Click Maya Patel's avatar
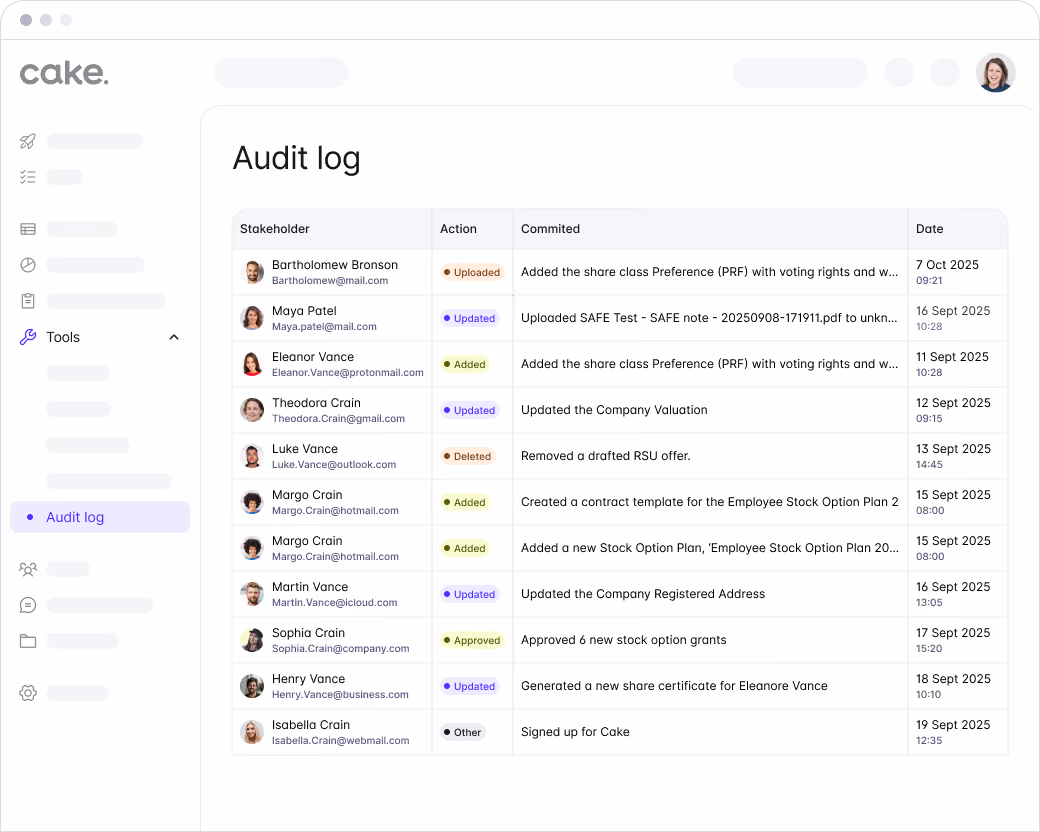Image resolution: width=1040 pixels, height=832 pixels. pyautogui.click(x=252, y=318)
